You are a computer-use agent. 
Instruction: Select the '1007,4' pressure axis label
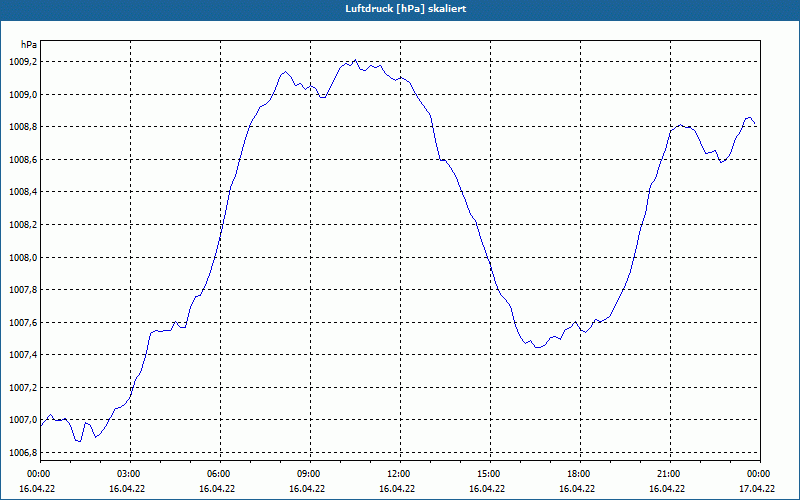coord(23,355)
